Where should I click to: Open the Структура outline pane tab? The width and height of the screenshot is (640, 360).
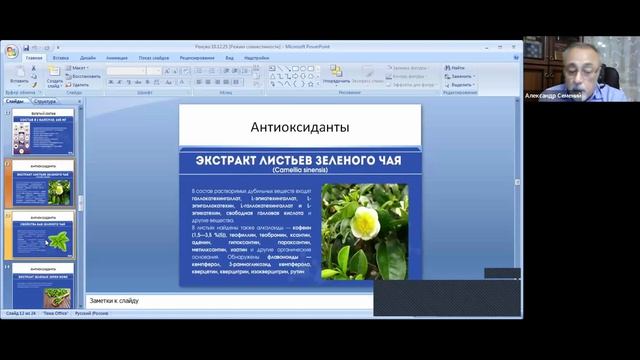pyautogui.click(x=44, y=101)
